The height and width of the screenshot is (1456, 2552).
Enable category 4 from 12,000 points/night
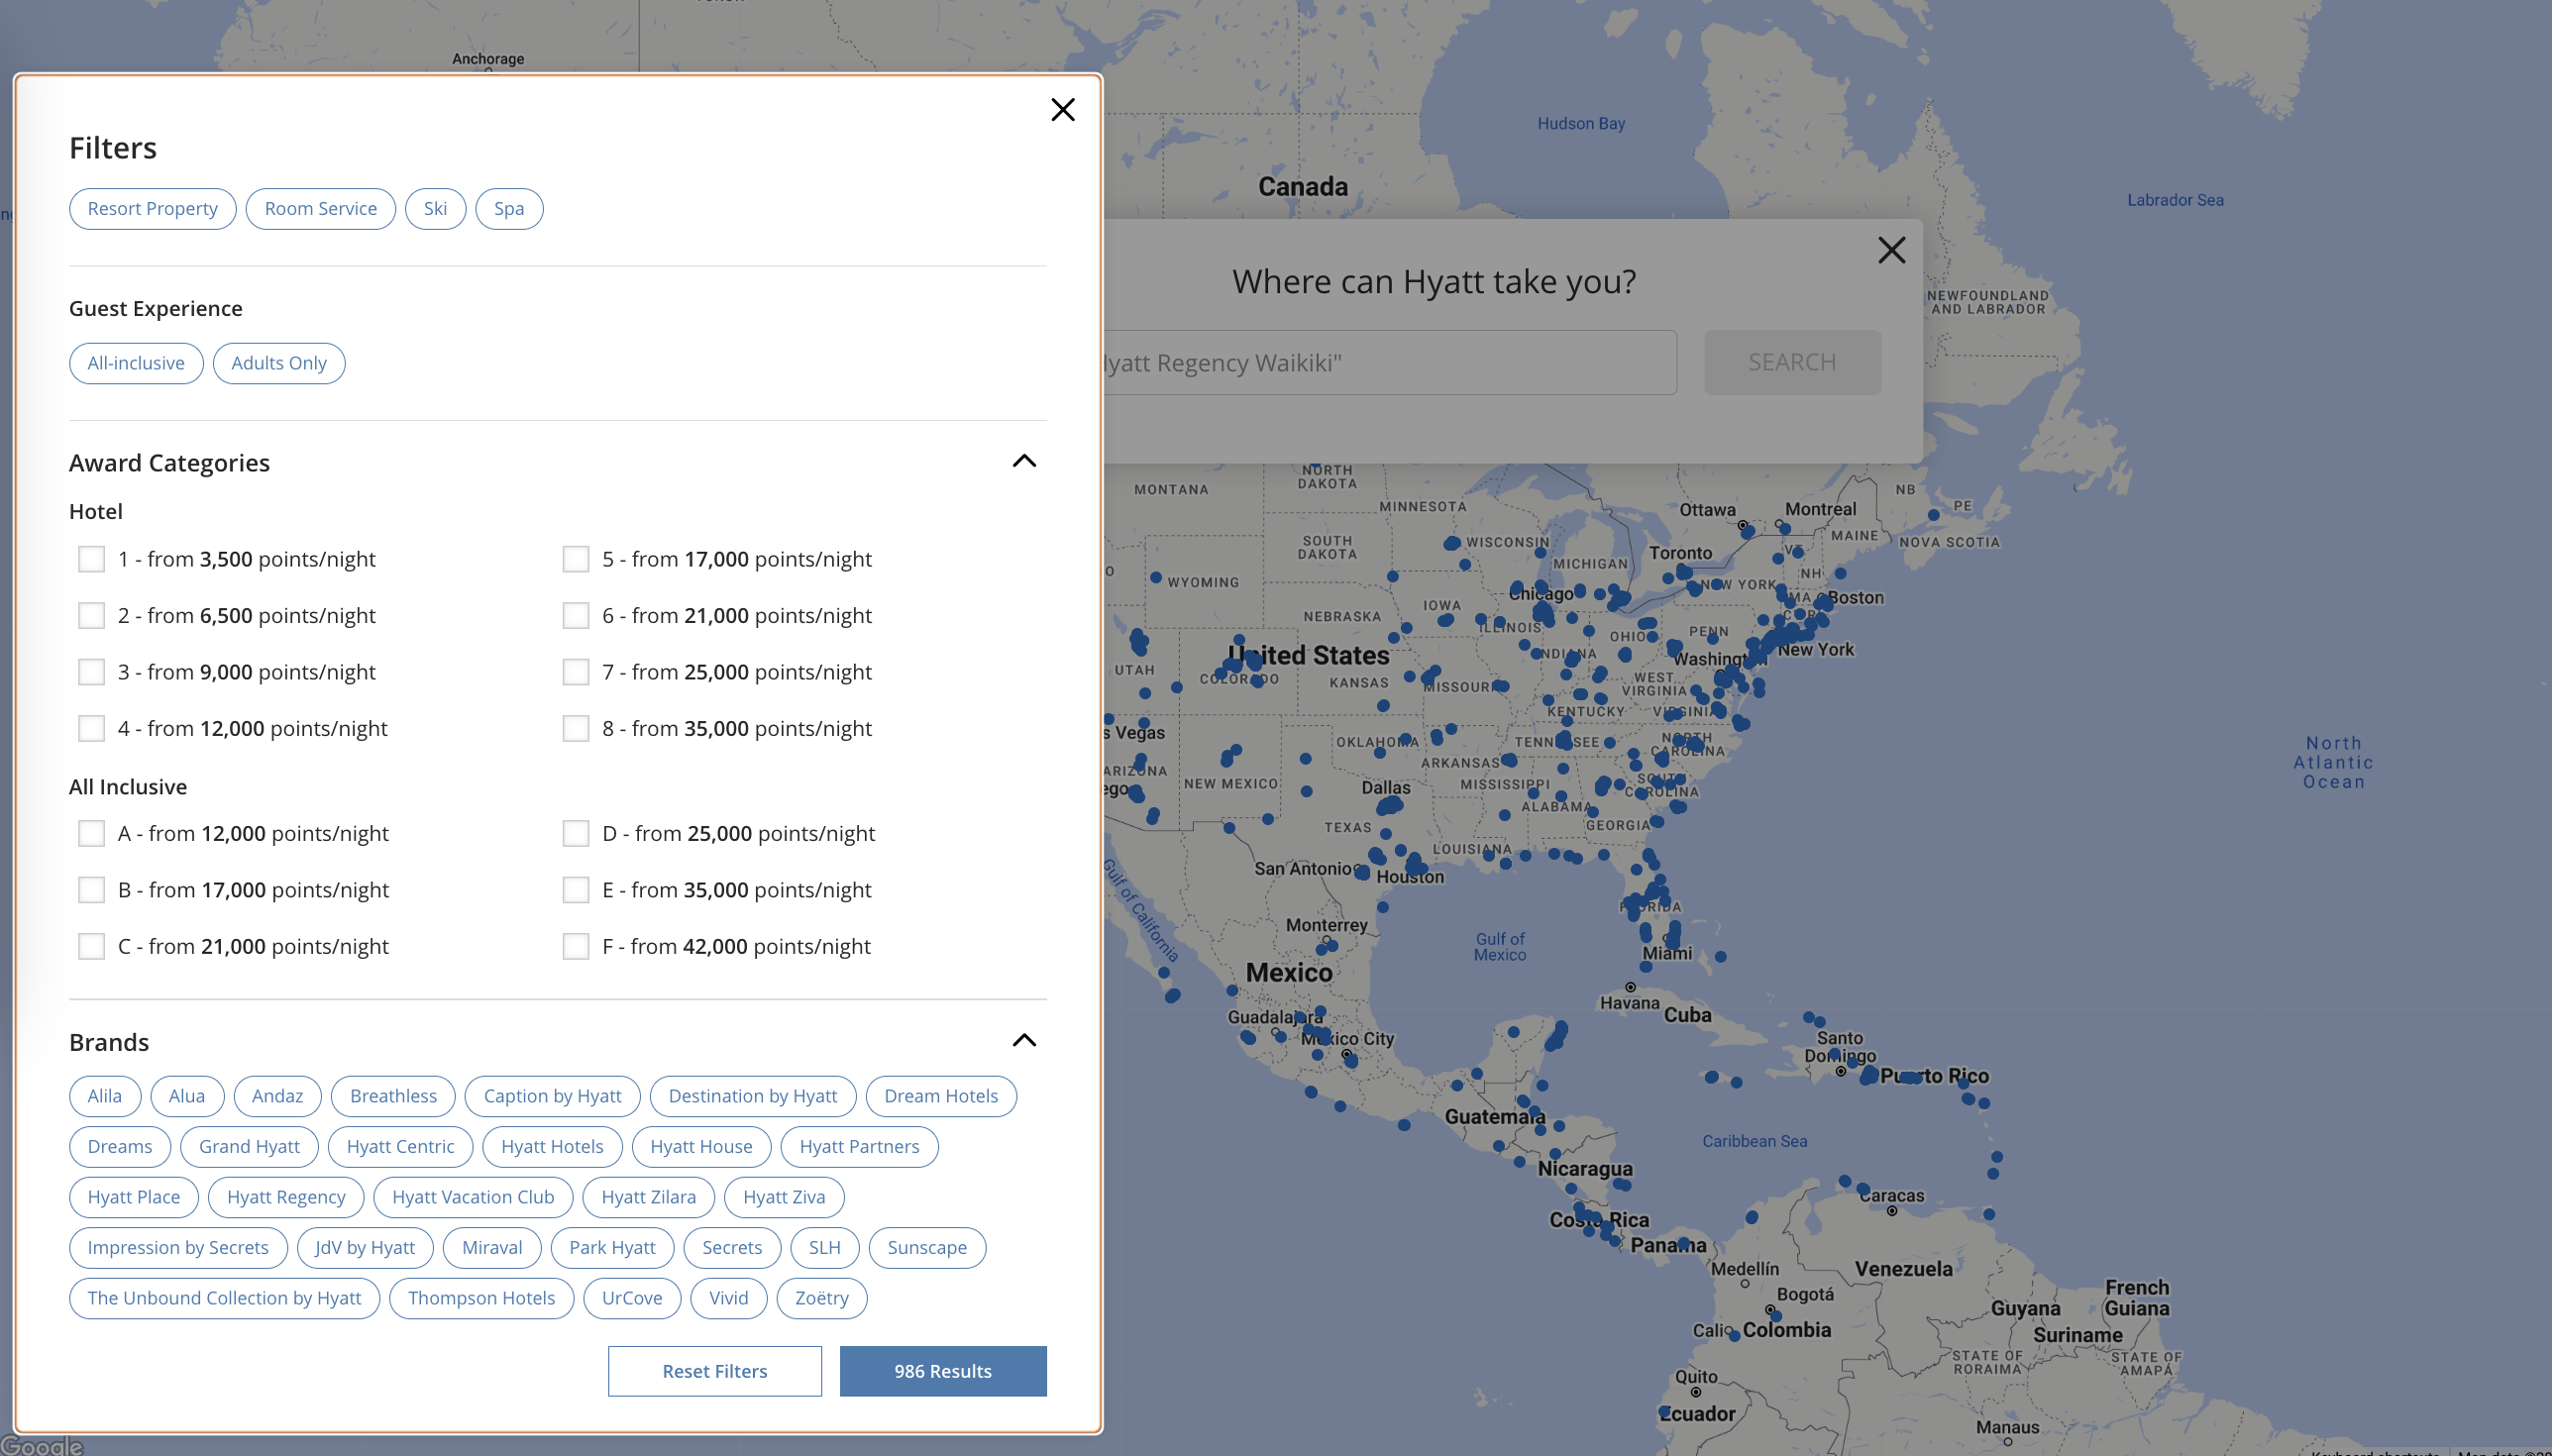point(91,728)
